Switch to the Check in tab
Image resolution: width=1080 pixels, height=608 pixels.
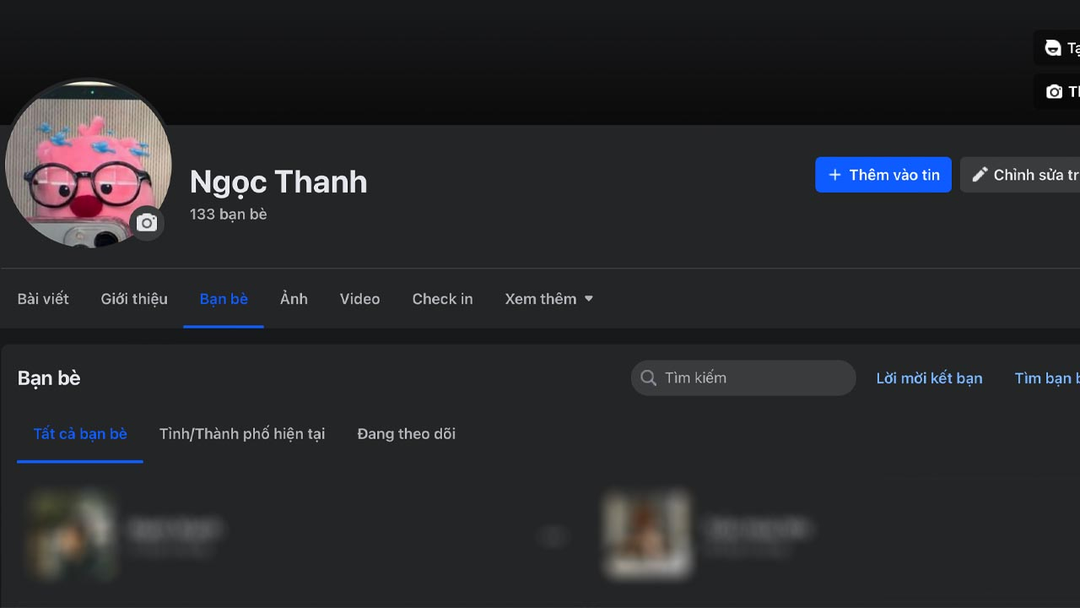[x=442, y=298]
